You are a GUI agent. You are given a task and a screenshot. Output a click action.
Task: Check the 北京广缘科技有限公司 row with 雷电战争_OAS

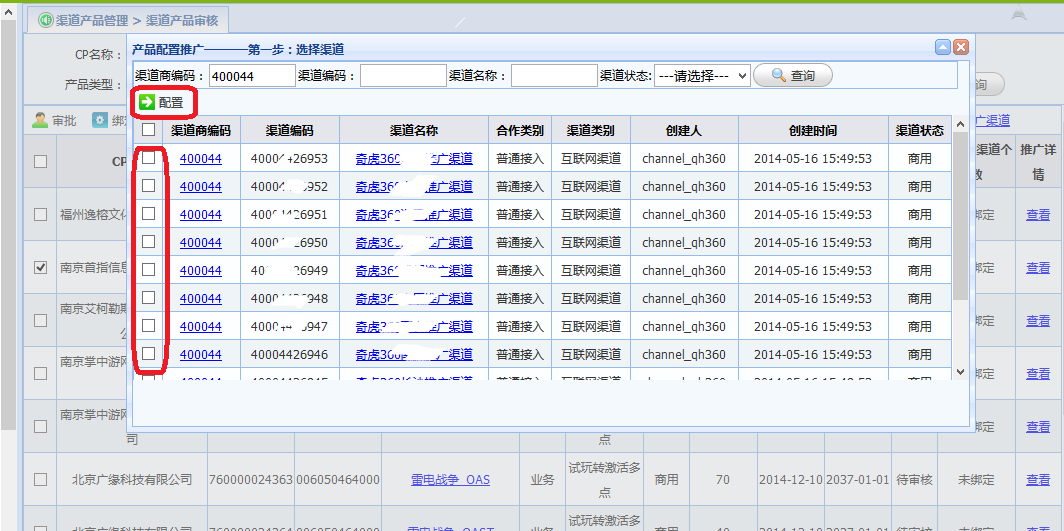(41, 479)
